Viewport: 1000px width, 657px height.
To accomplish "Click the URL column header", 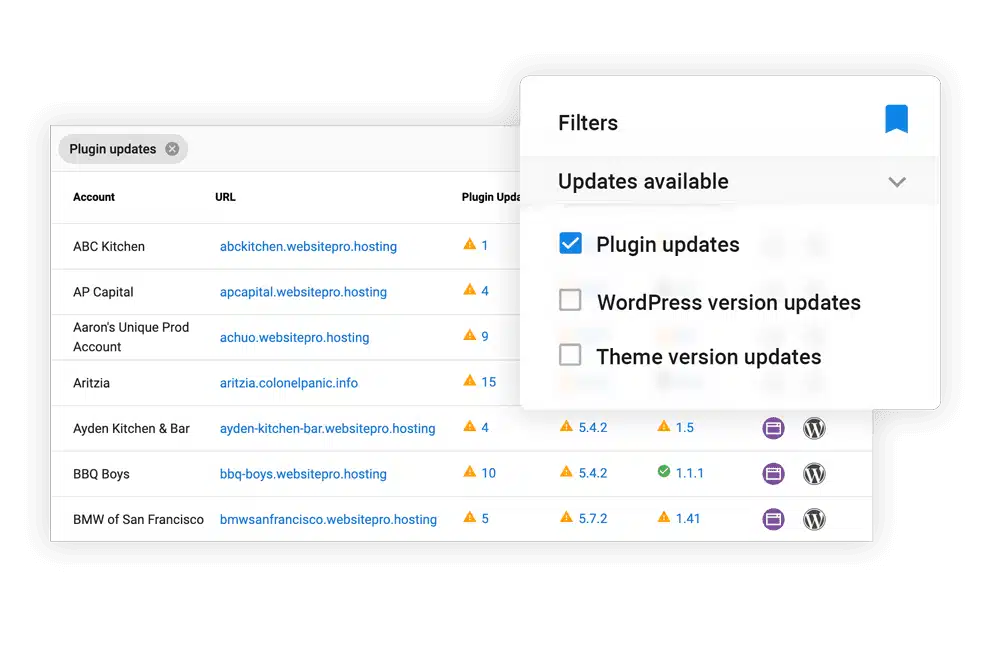I will [x=225, y=197].
